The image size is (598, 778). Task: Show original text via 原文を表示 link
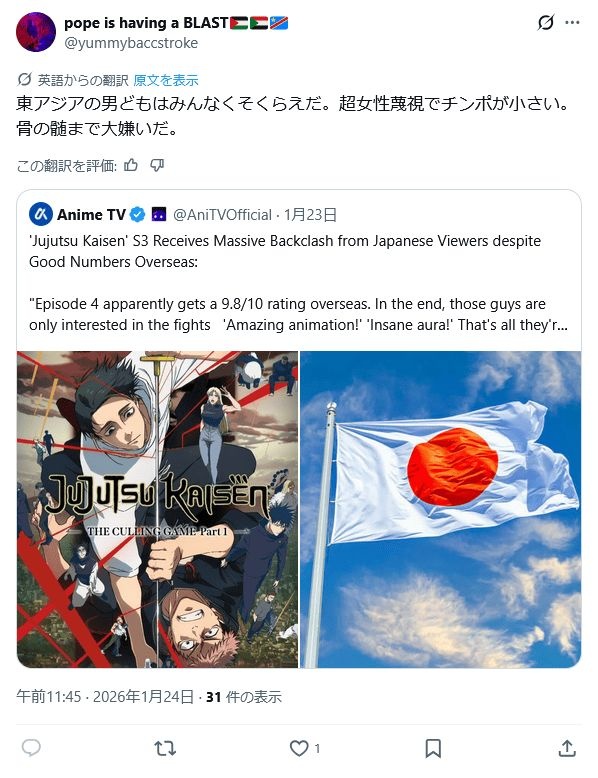pyautogui.click(x=166, y=80)
